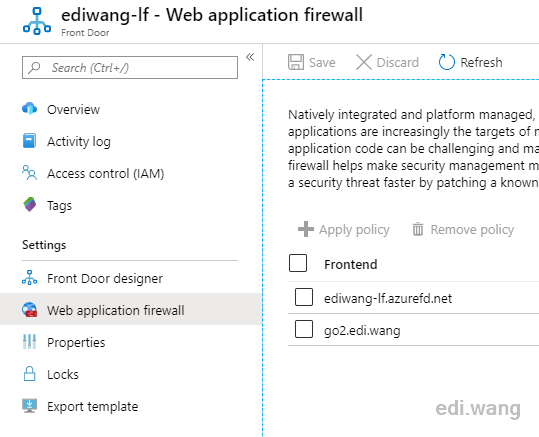Click the Remove policy button
539x437 pixels.
(463, 229)
